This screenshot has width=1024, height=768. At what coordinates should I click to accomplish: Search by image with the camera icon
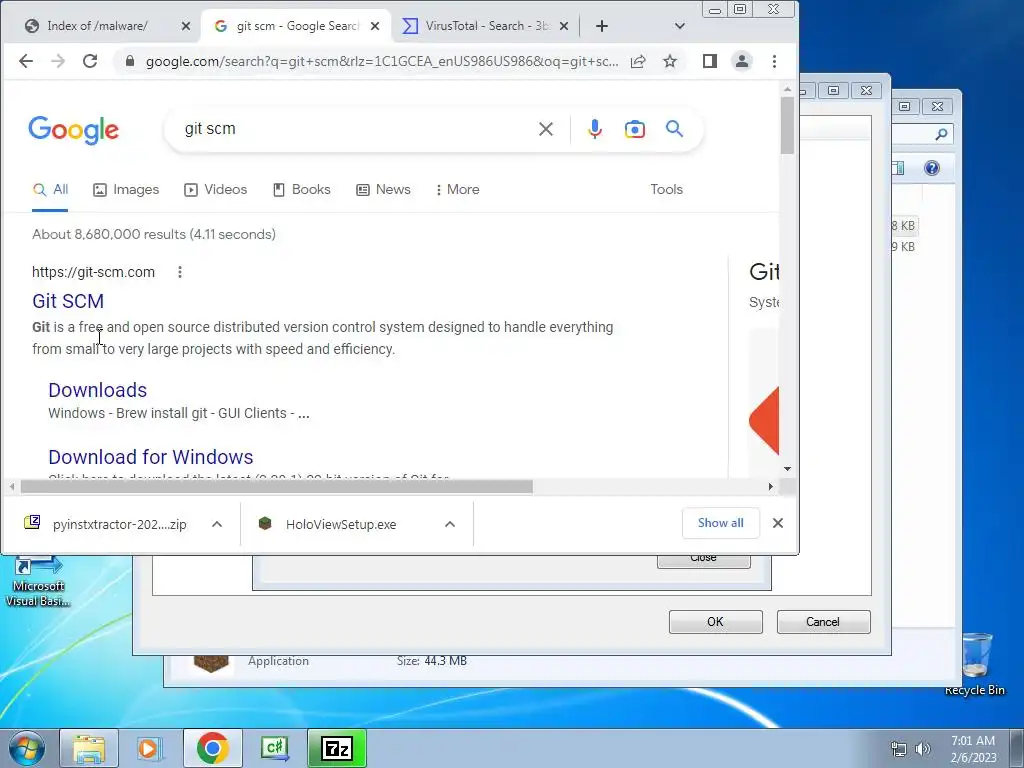[635, 129]
